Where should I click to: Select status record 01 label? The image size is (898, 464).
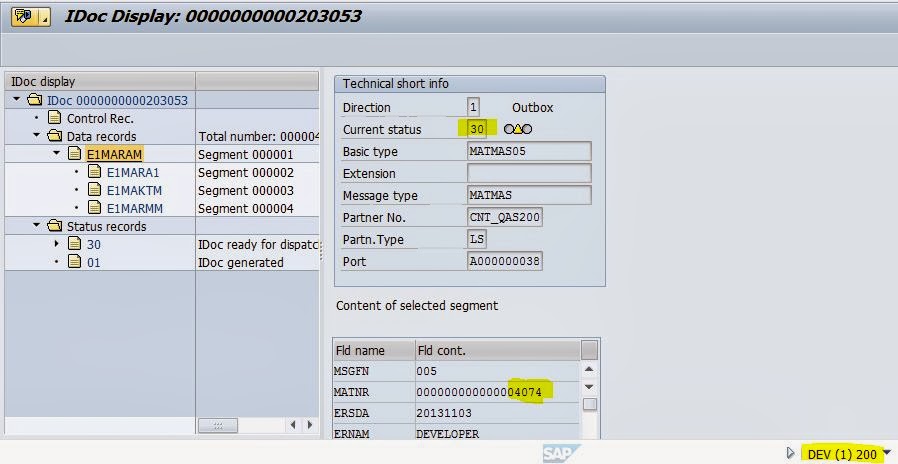tap(93, 263)
